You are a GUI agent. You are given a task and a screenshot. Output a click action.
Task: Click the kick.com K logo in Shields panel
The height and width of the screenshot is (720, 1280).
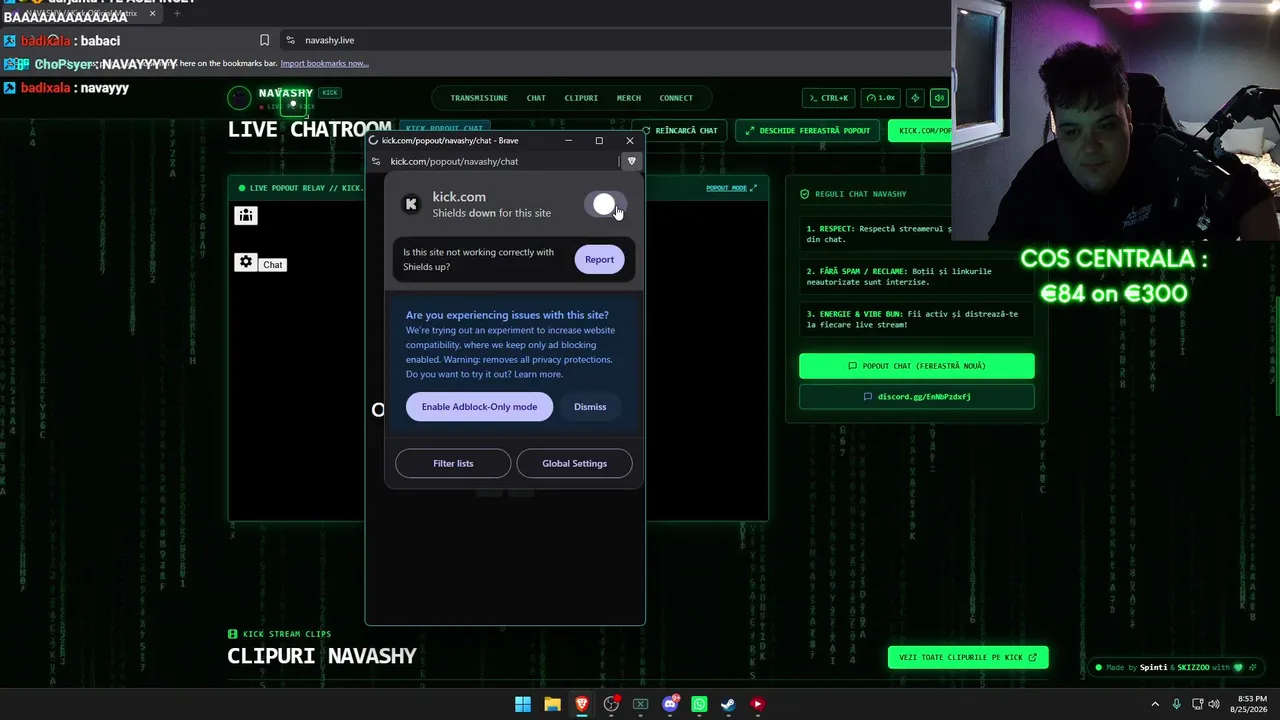[411, 204]
